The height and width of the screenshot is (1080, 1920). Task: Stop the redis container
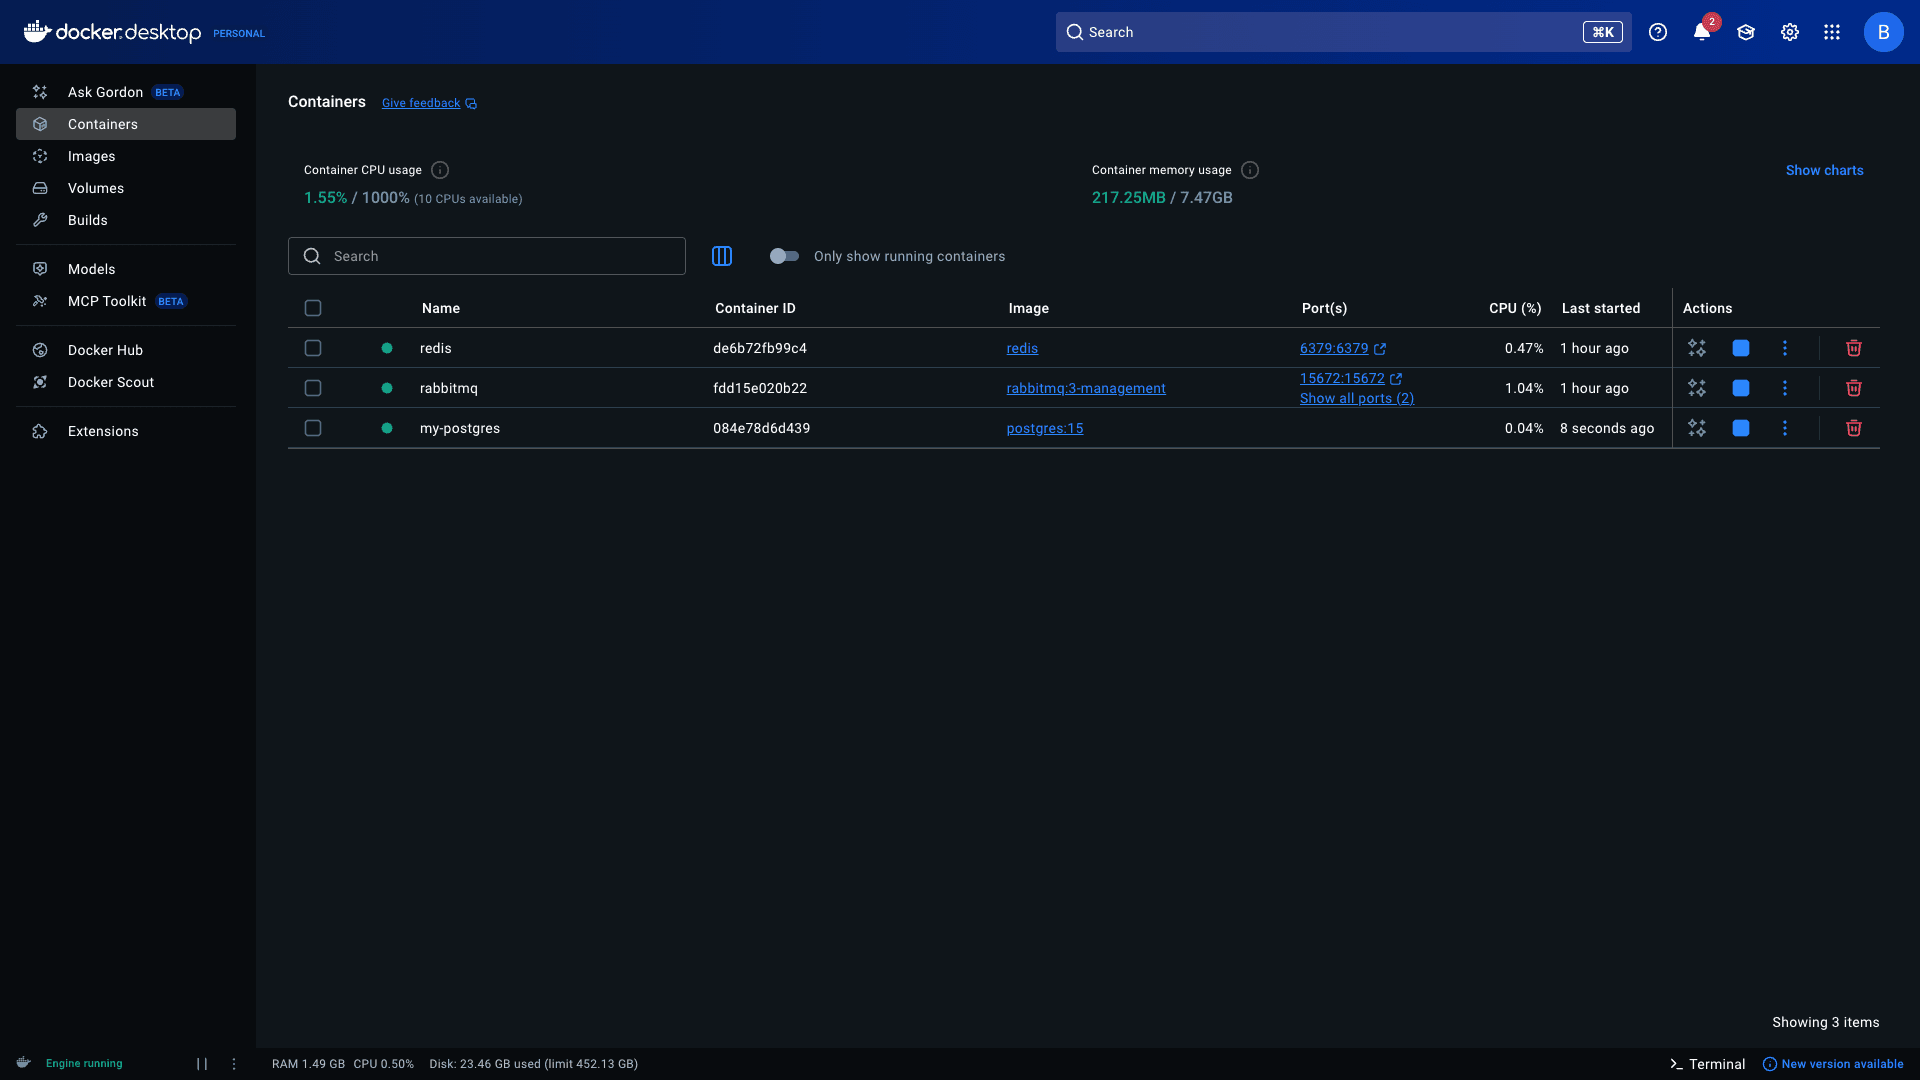tap(1740, 348)
